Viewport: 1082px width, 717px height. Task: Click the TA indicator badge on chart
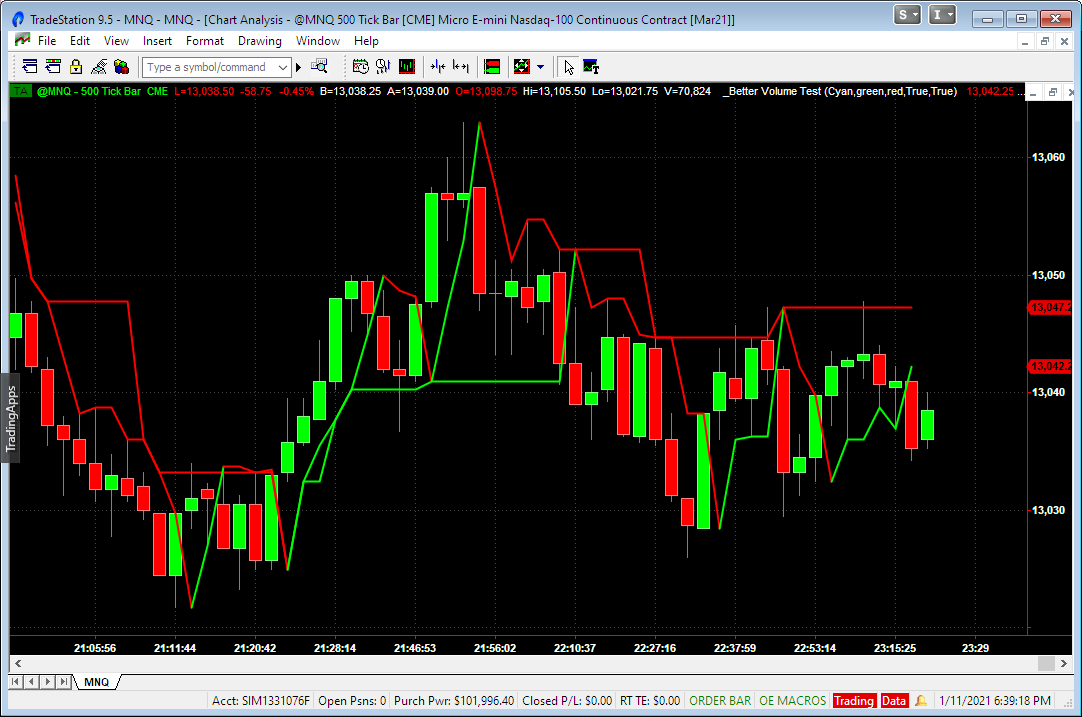point(21,91)
